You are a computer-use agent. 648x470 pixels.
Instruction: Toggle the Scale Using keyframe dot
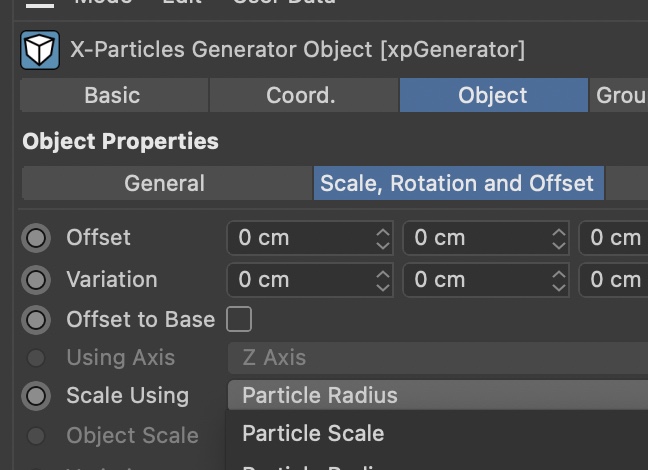point(37,396)
